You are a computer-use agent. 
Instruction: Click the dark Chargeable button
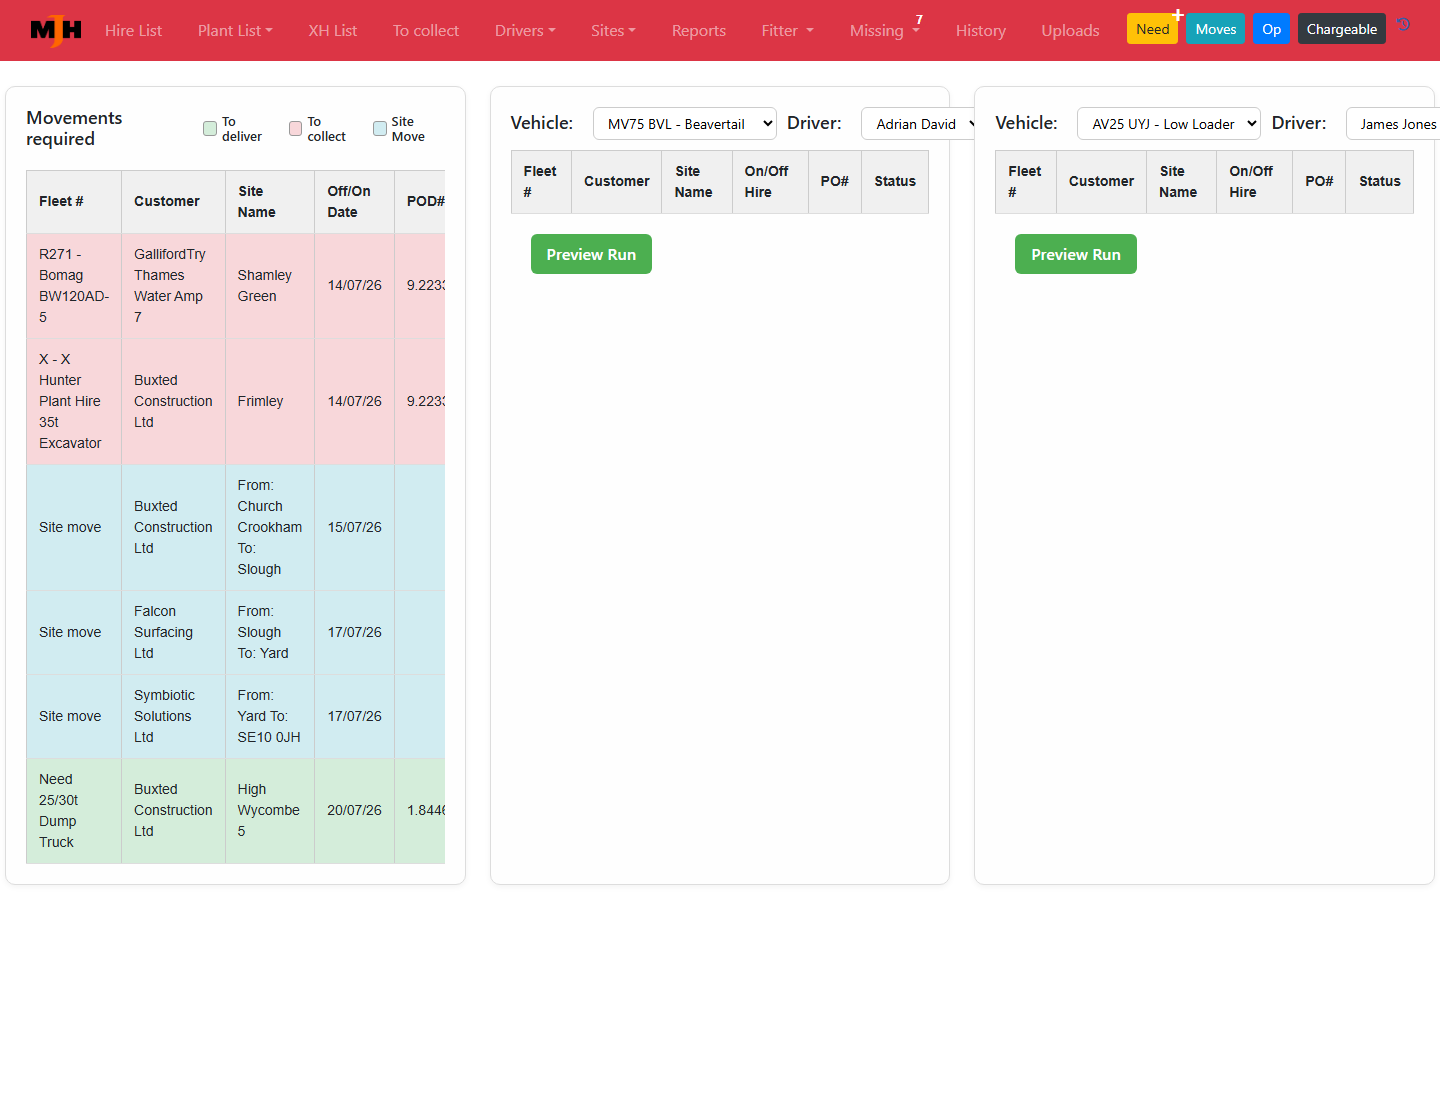pos(1342,29)
